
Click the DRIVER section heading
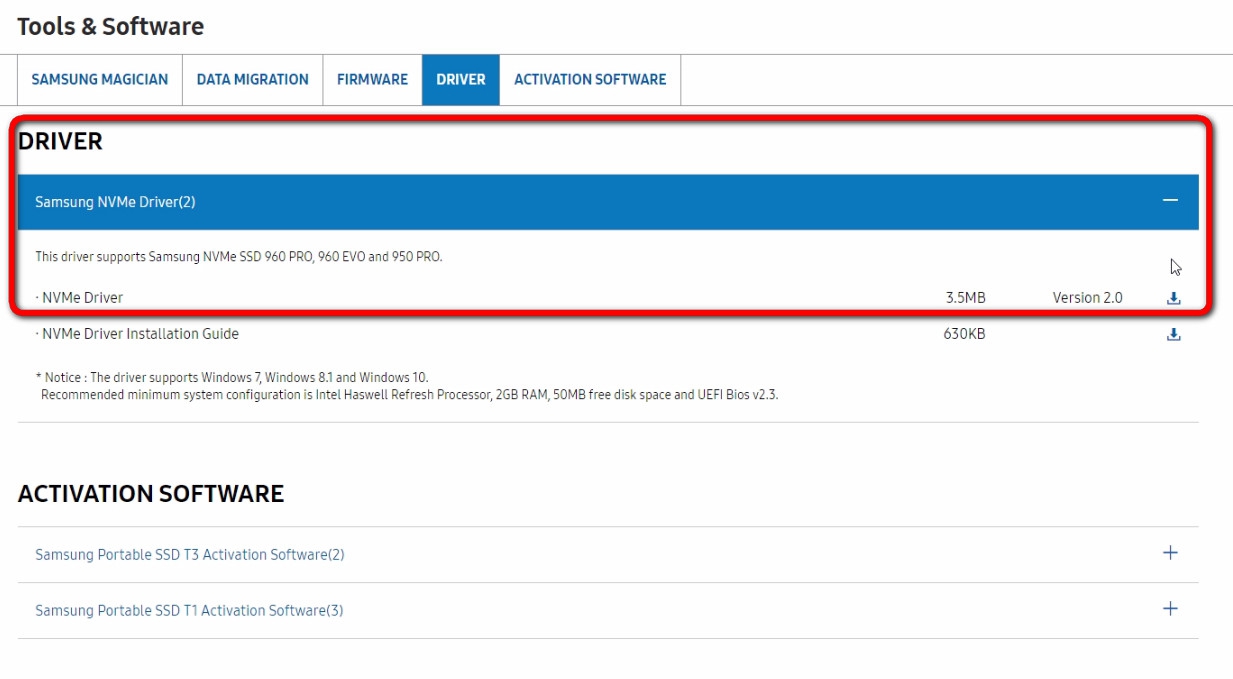pos(60,141)
